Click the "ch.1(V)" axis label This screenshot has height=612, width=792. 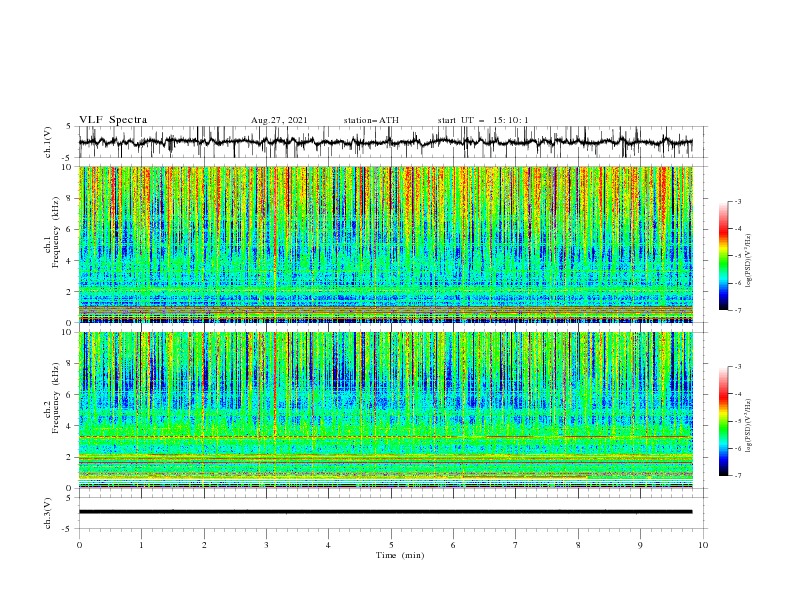point(48,142)
